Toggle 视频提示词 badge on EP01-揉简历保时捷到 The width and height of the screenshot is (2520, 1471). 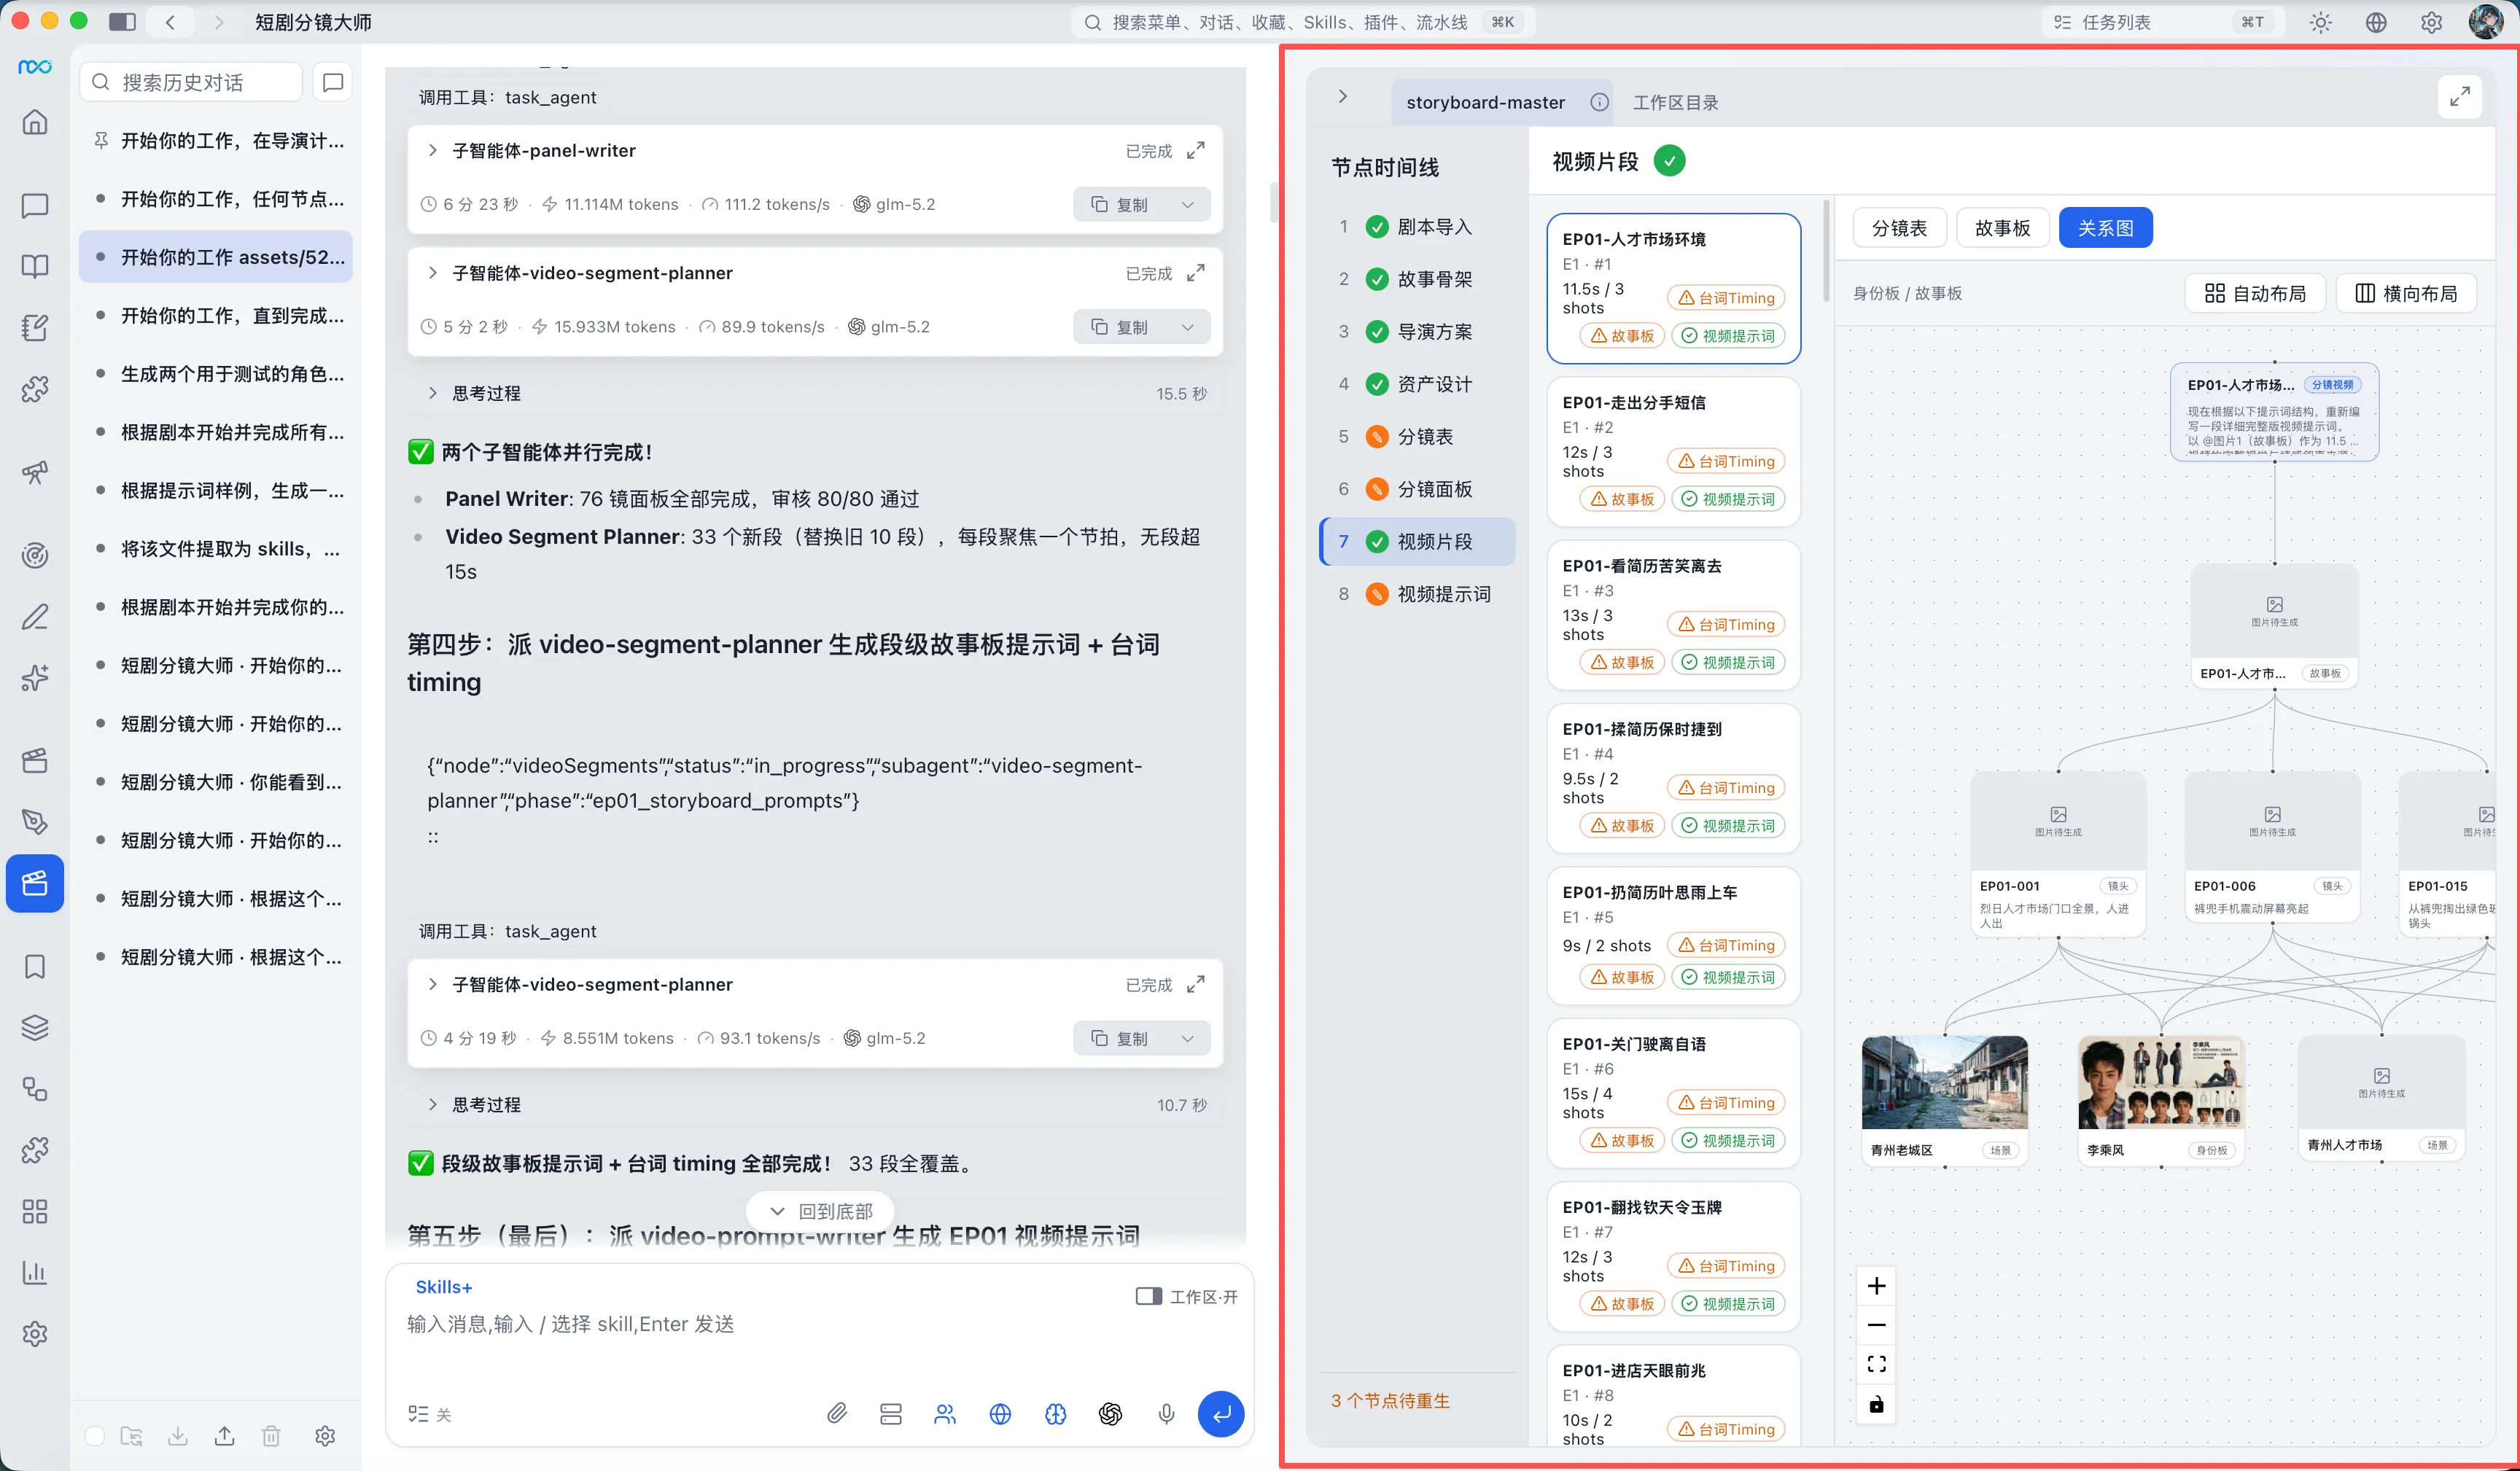coord(1728,825)
